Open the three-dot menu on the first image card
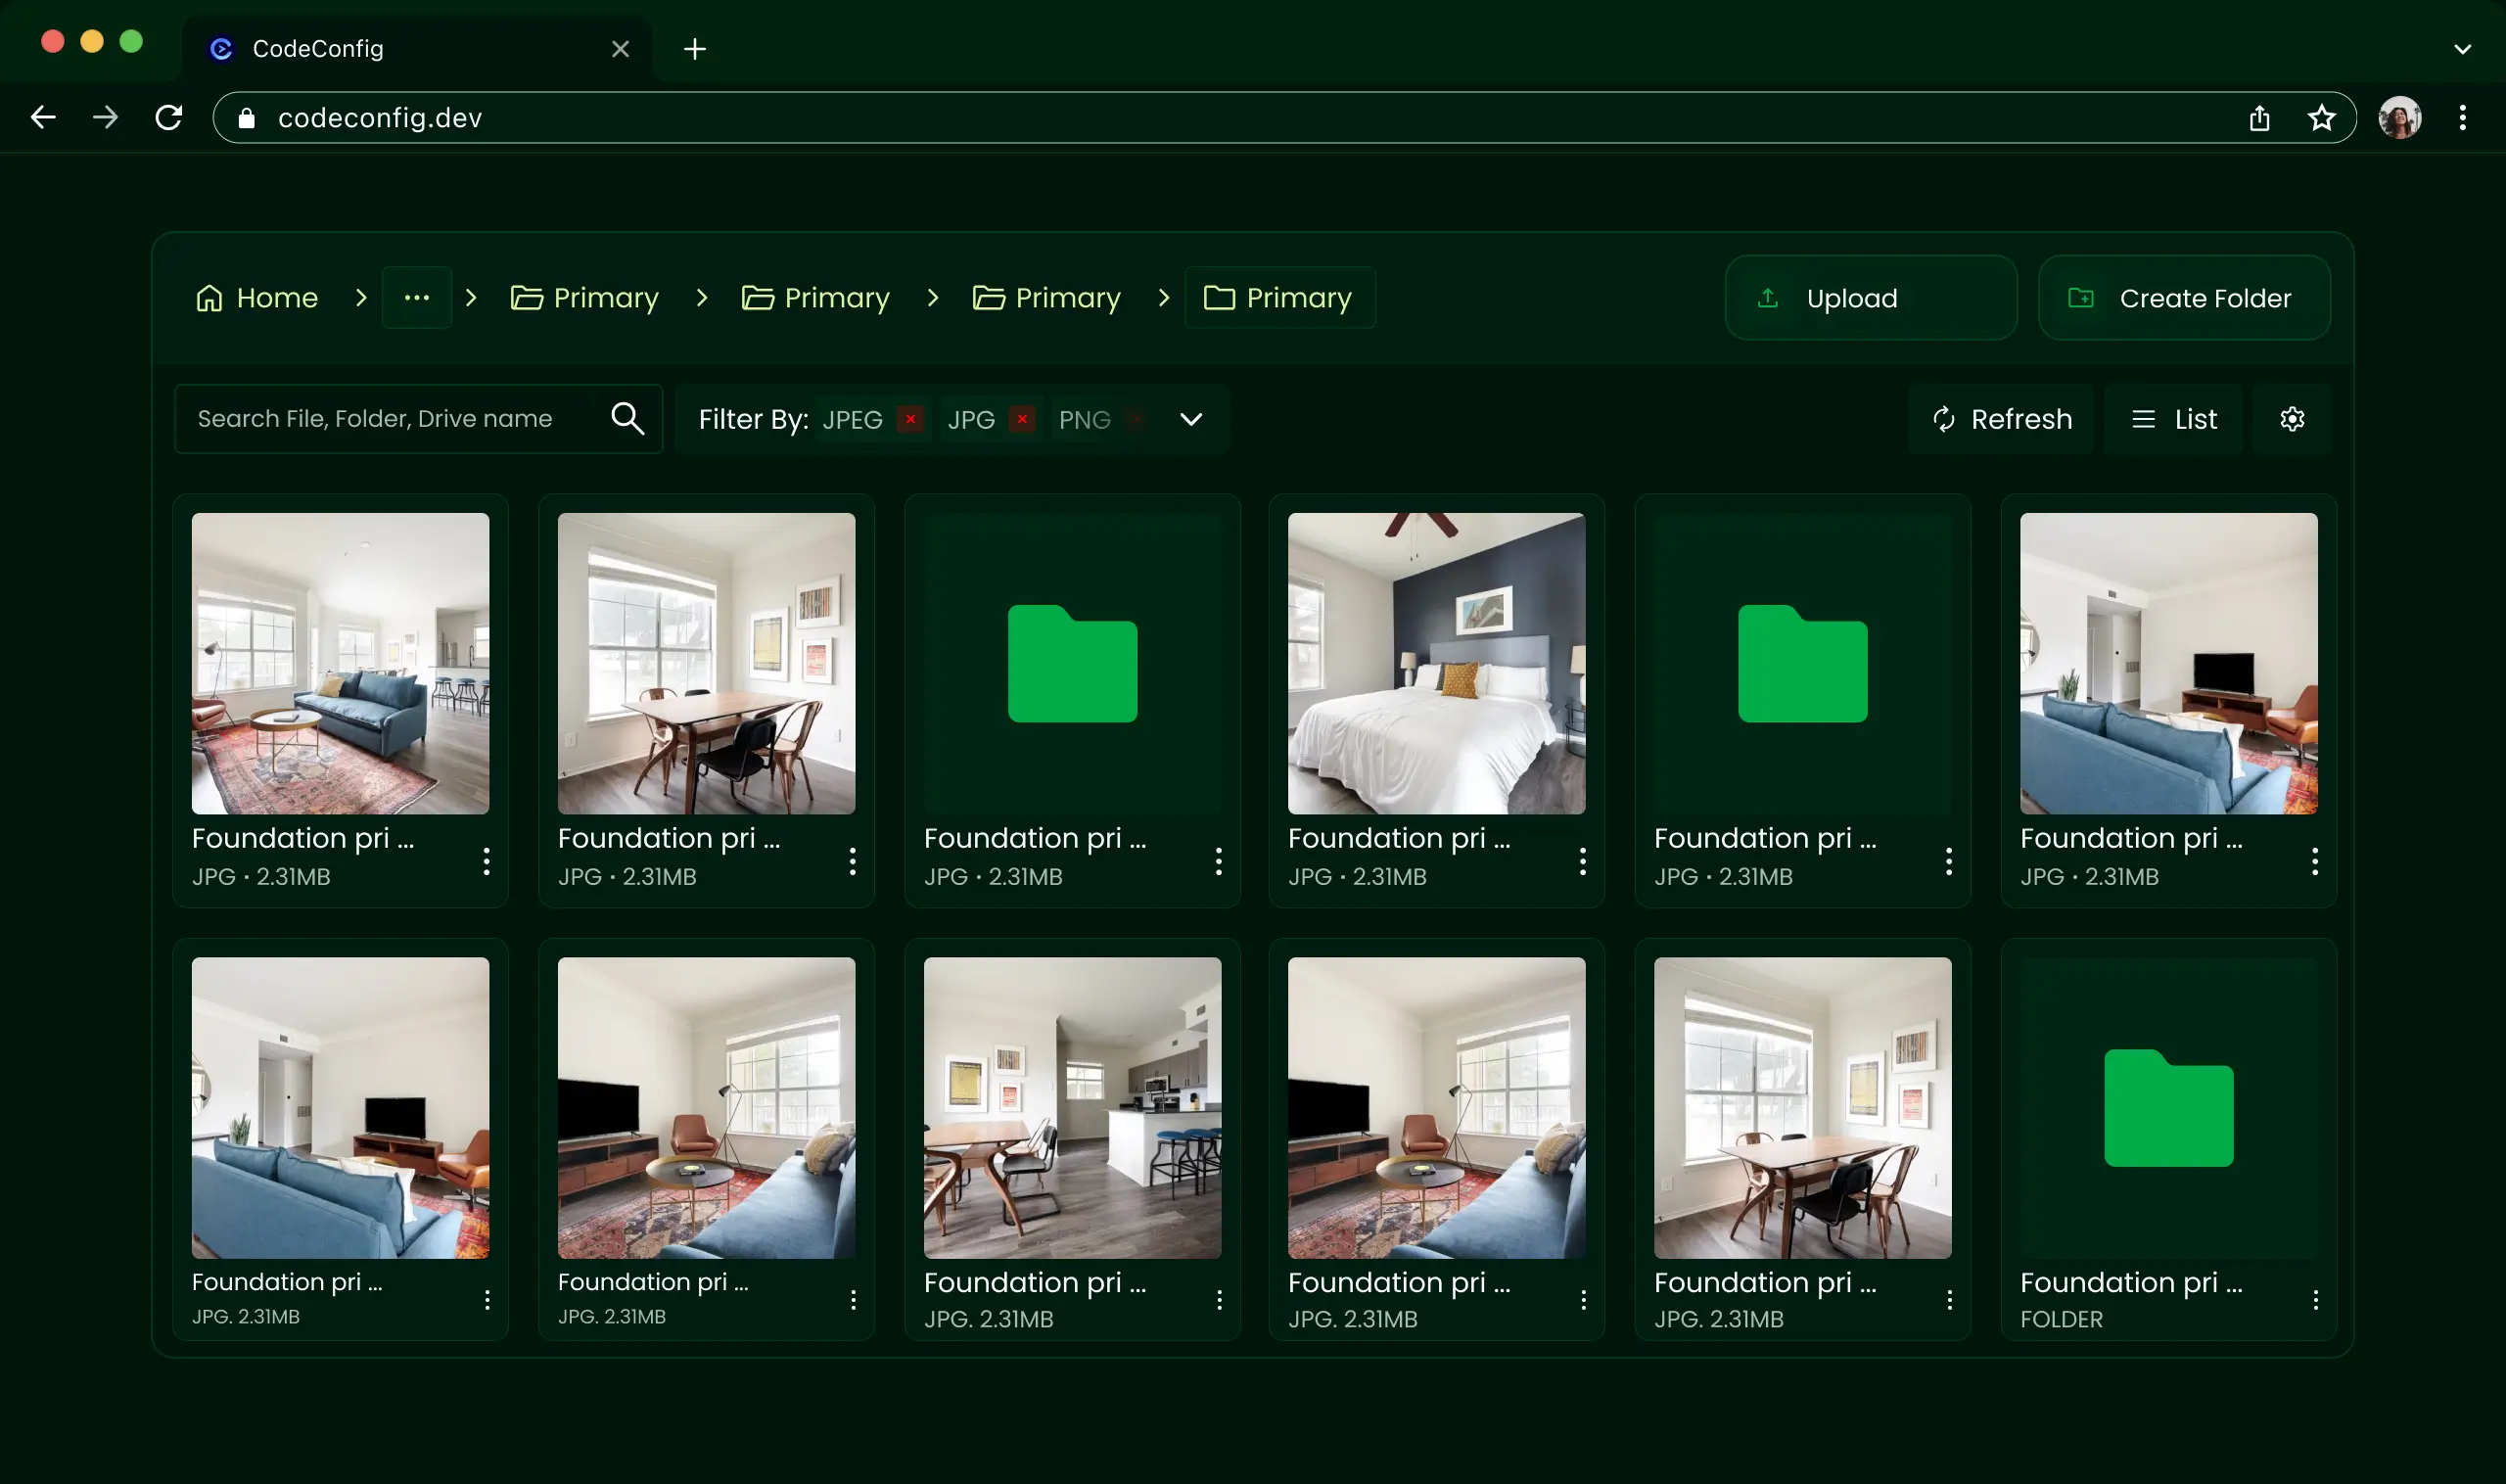Screen dimensions: 2506x1484 click(x=487, y=860)
